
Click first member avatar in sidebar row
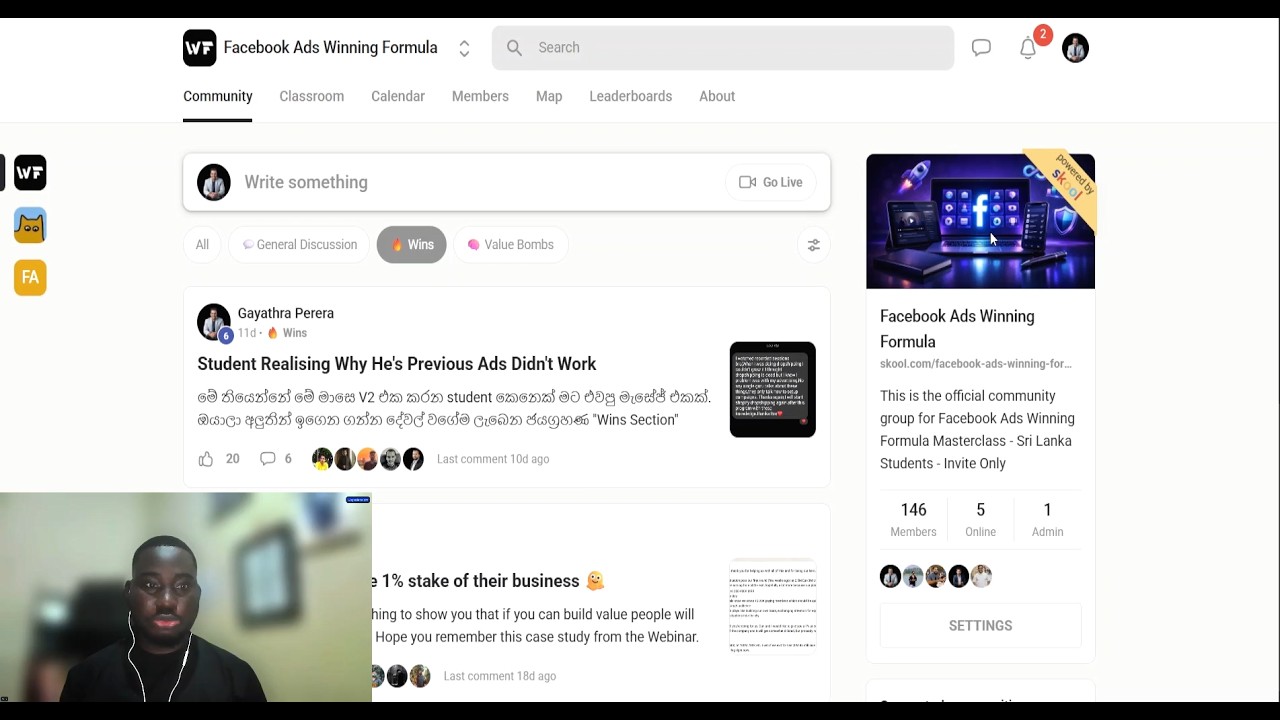tap(890, 576)
